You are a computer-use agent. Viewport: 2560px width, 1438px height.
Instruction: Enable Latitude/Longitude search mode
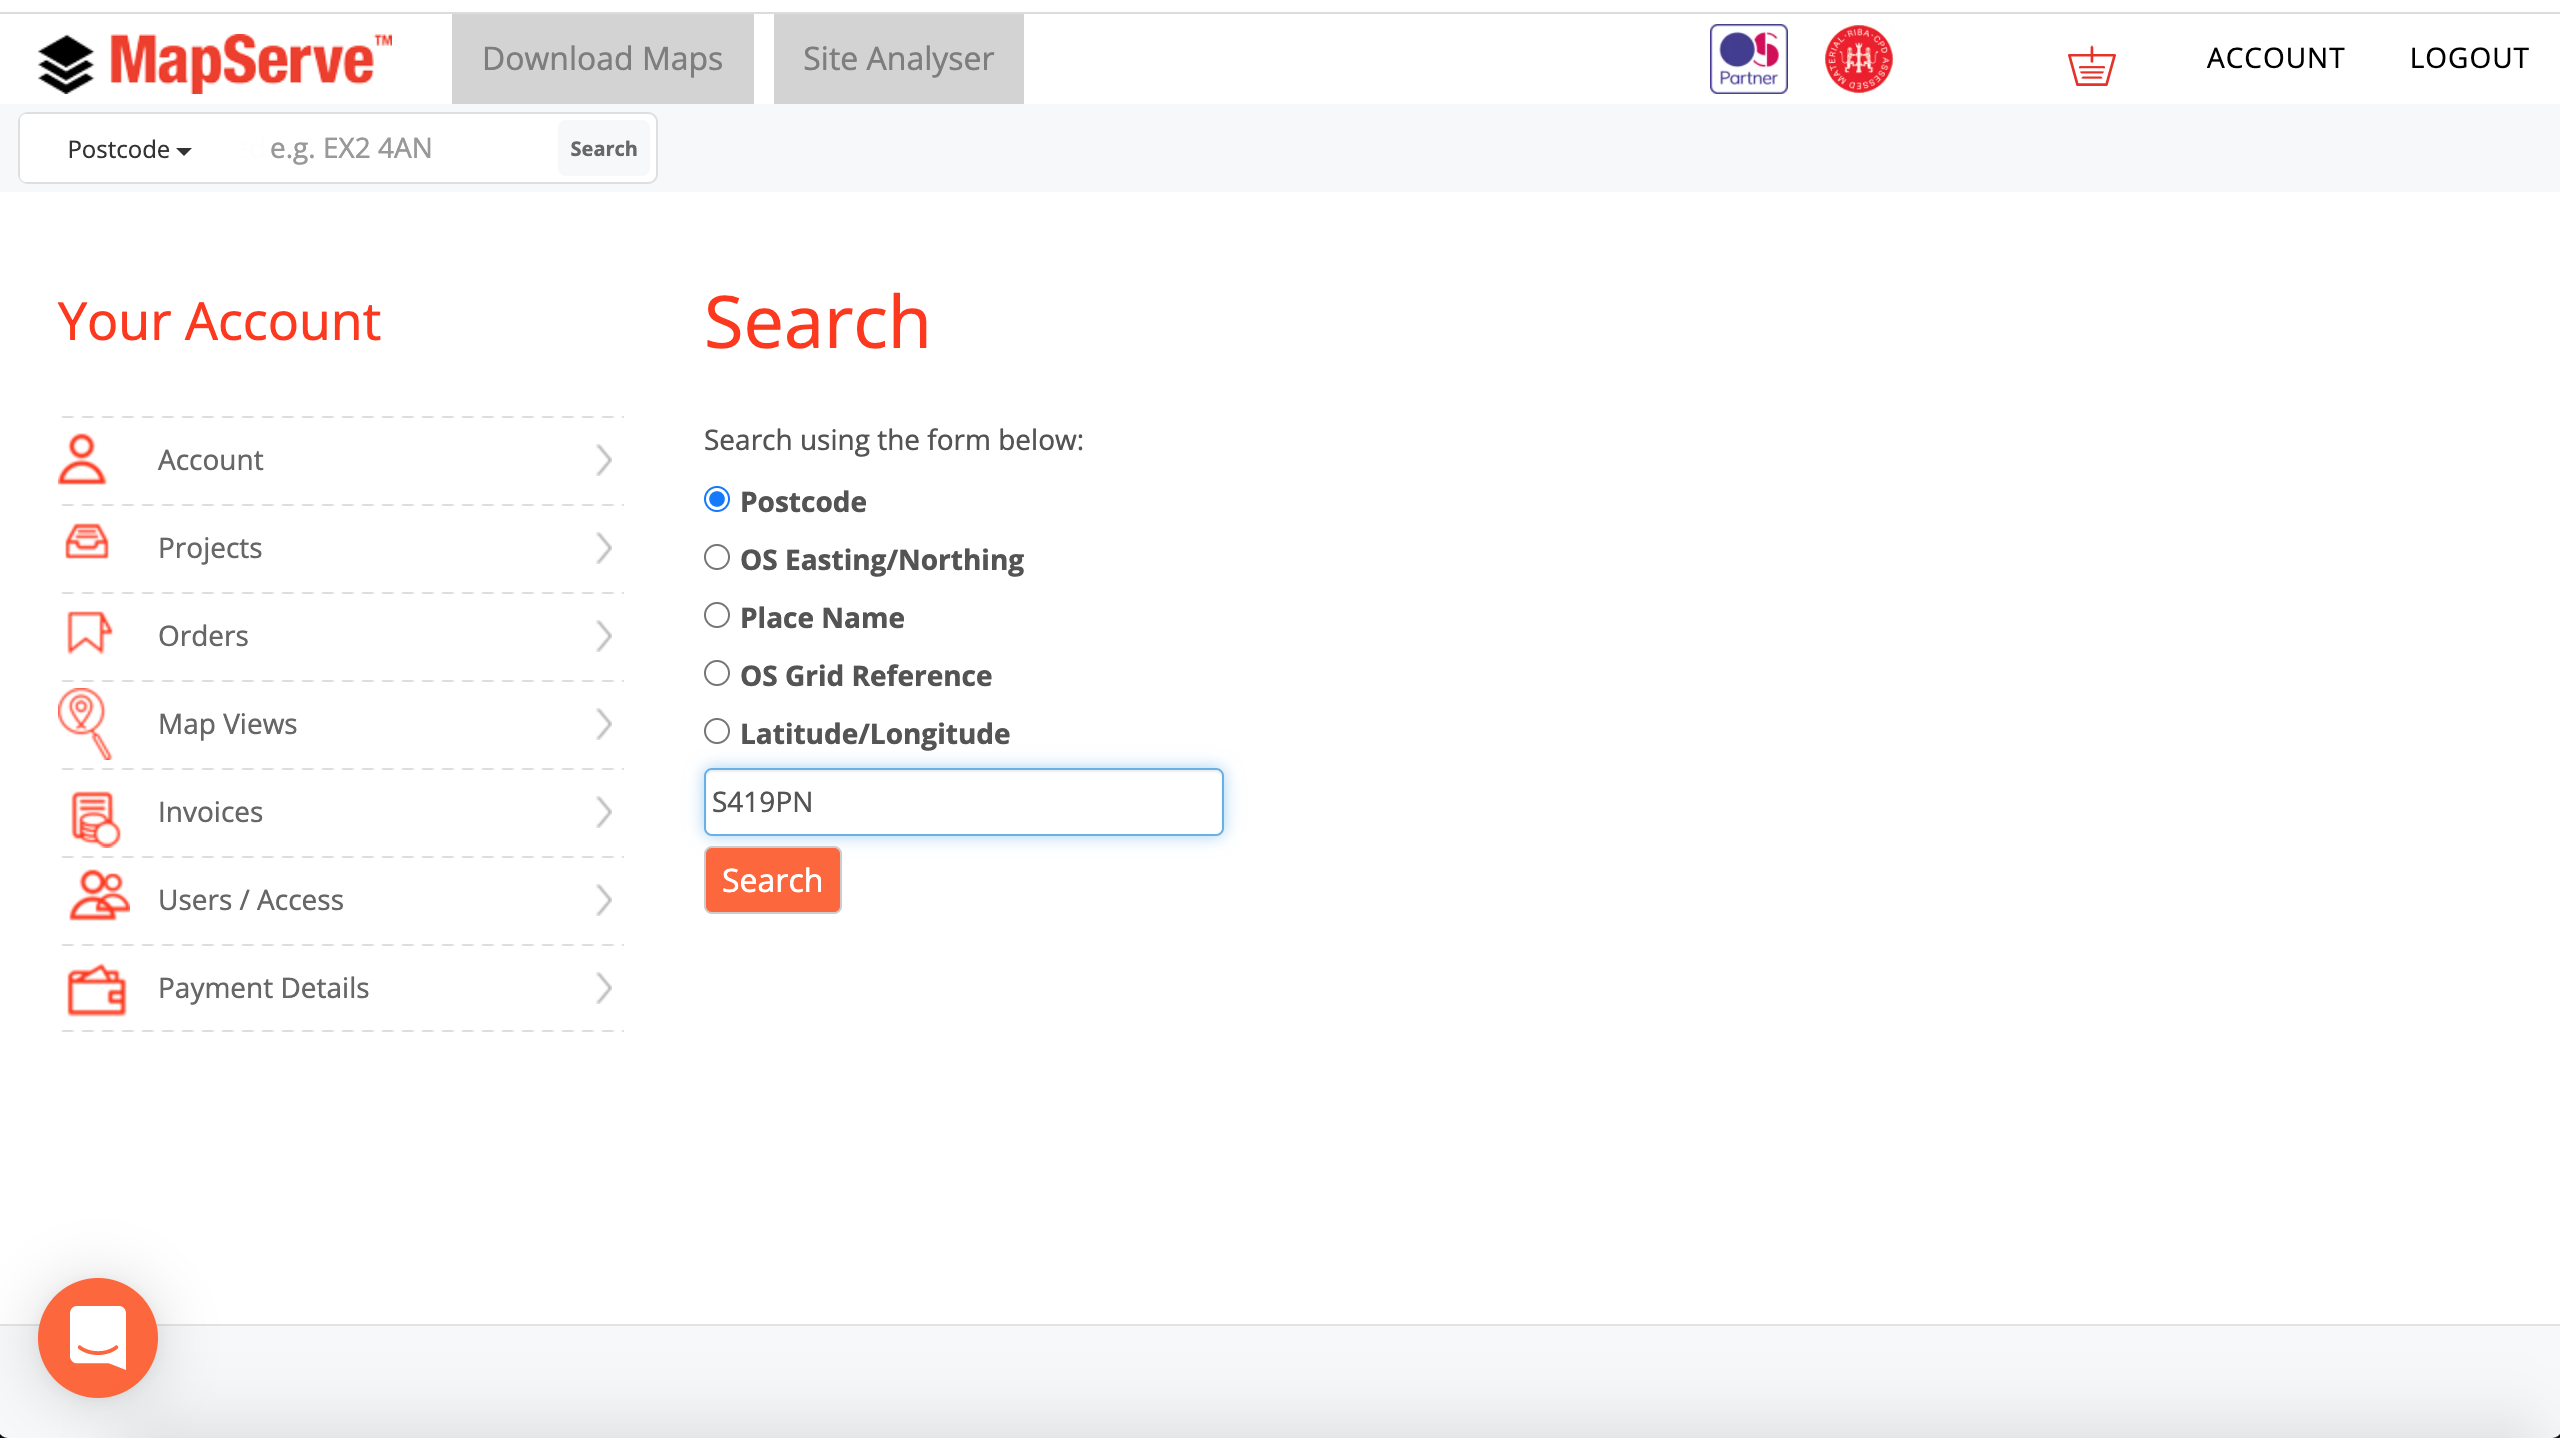[716, 731]
